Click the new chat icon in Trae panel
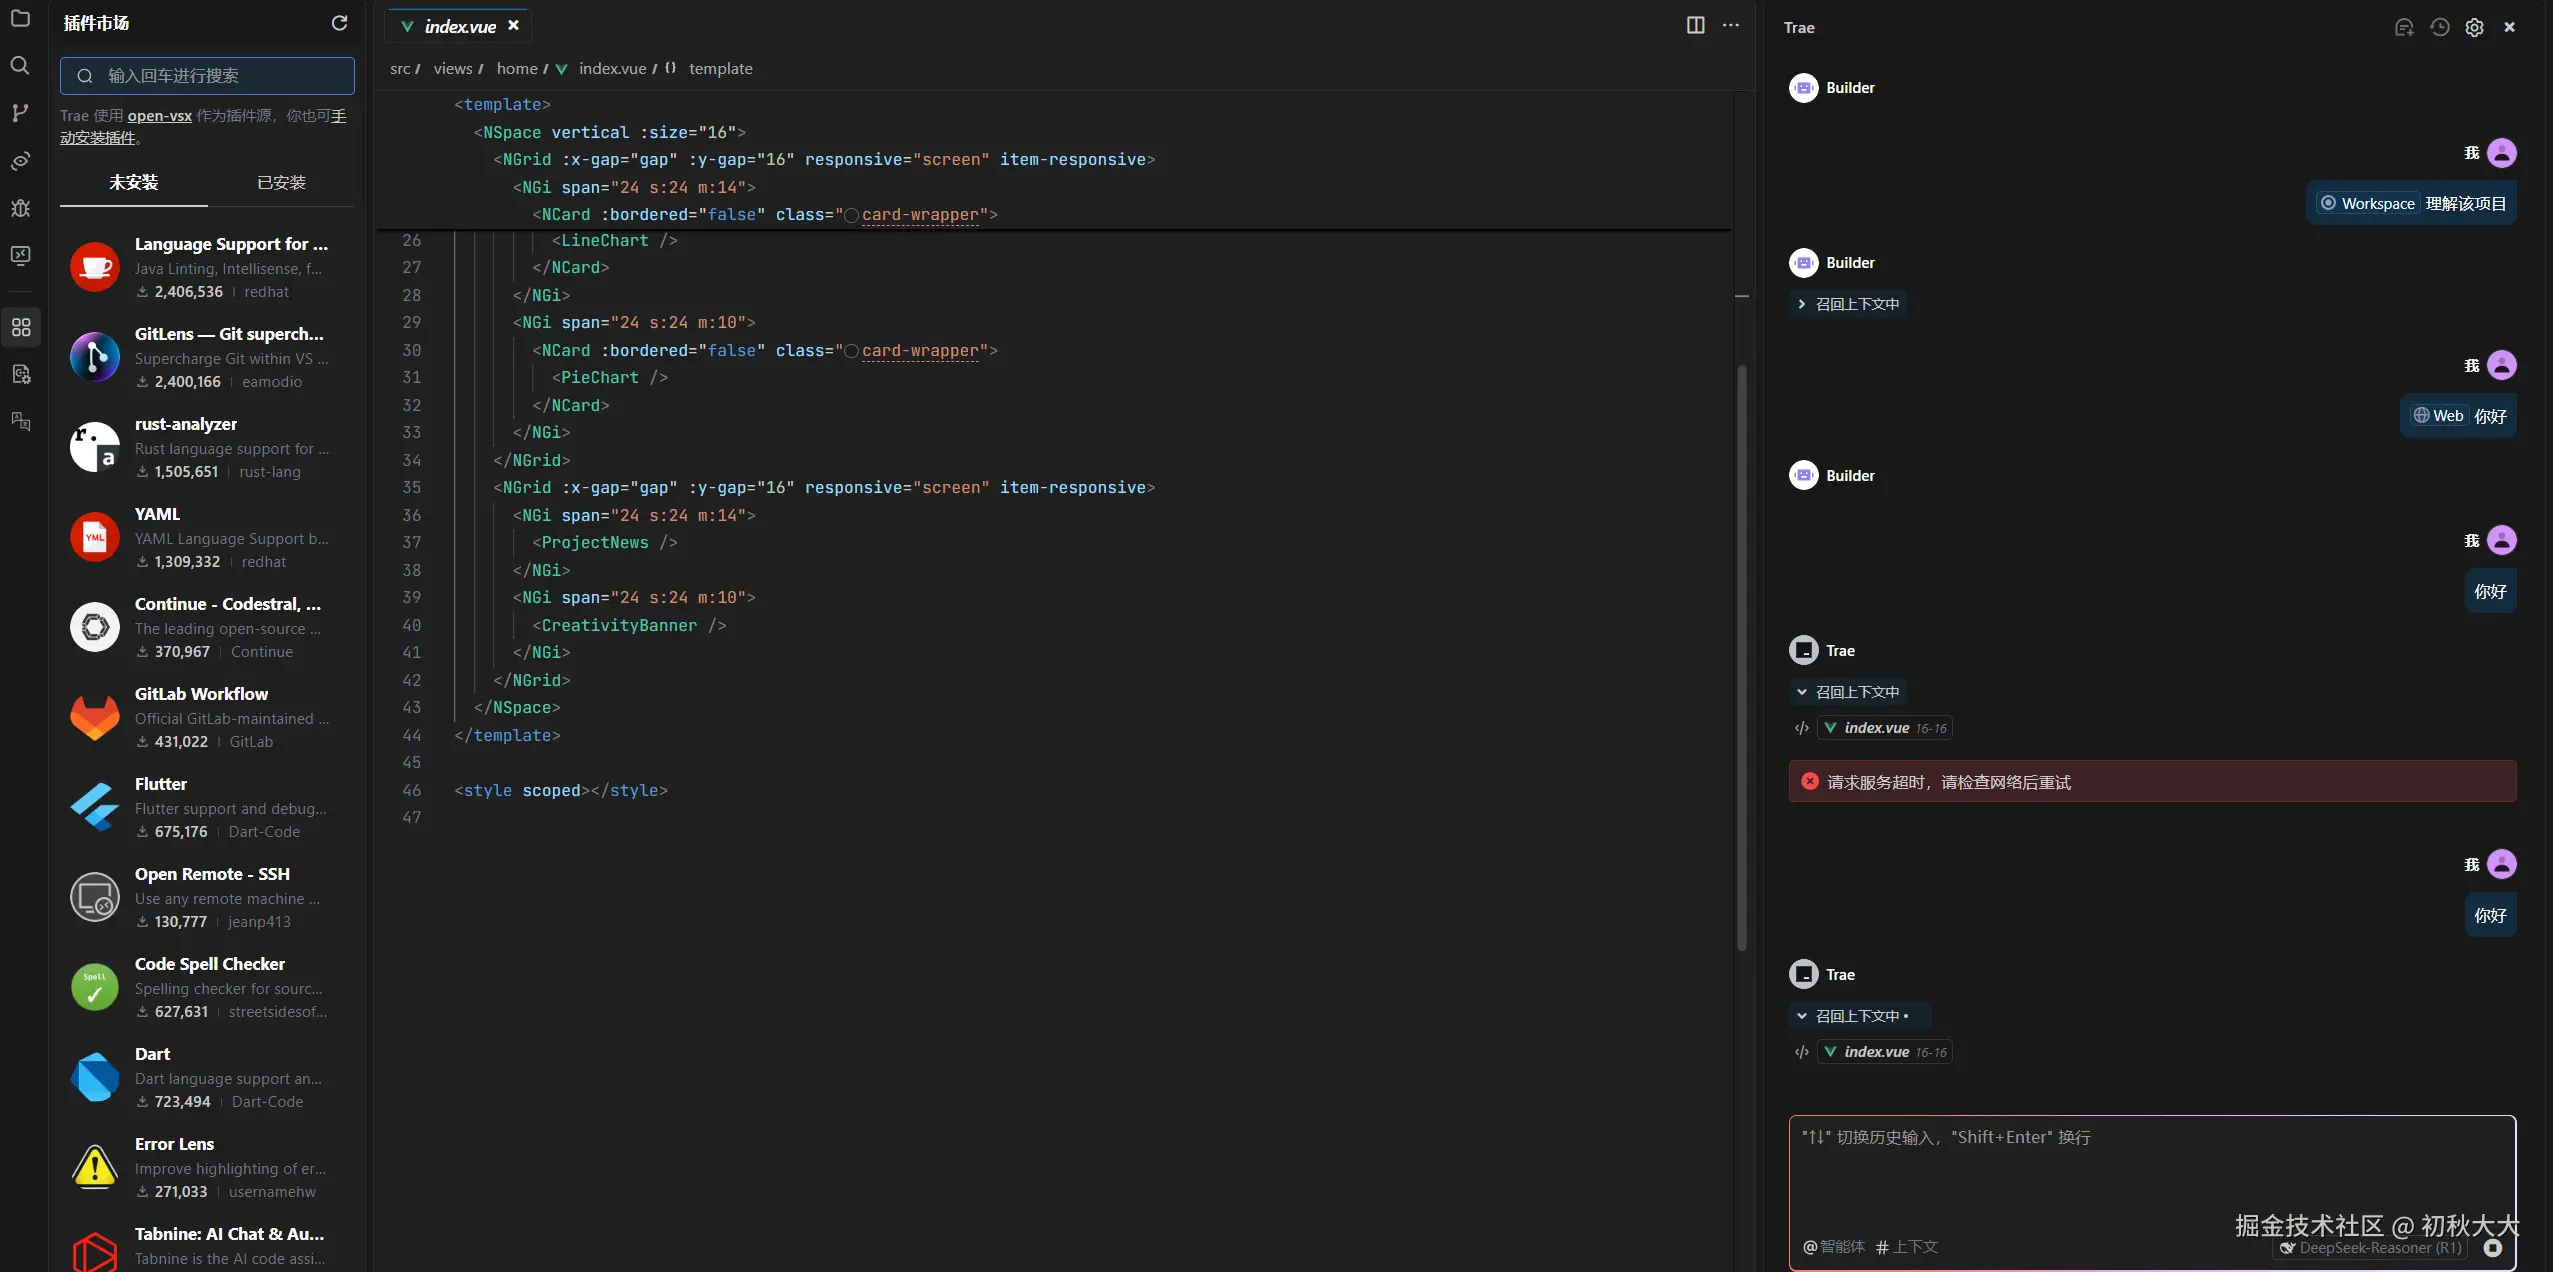This screenshot has height=1272, width=2553. (2404, 27)
